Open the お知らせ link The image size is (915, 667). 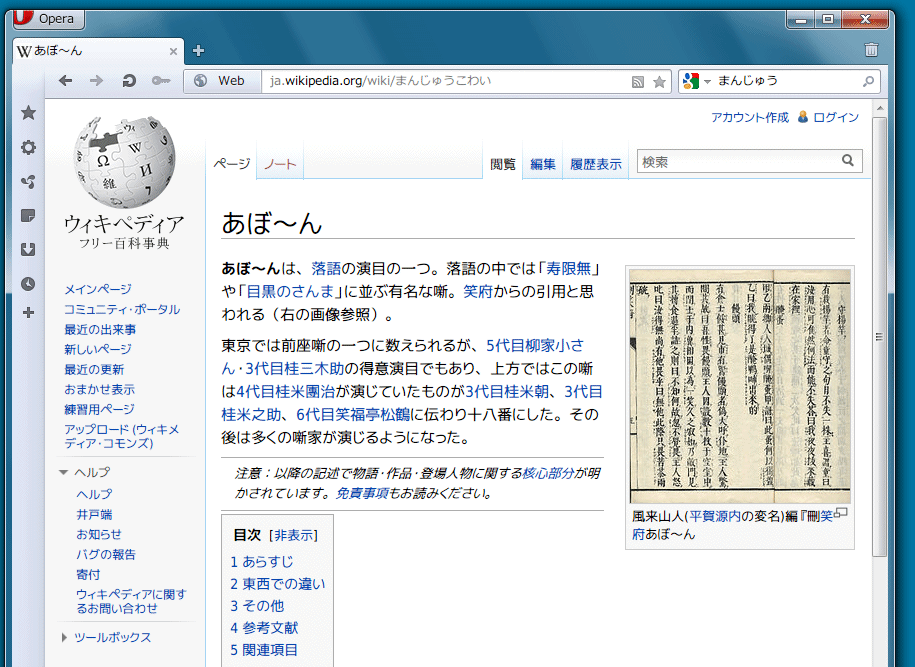point(99,534)
